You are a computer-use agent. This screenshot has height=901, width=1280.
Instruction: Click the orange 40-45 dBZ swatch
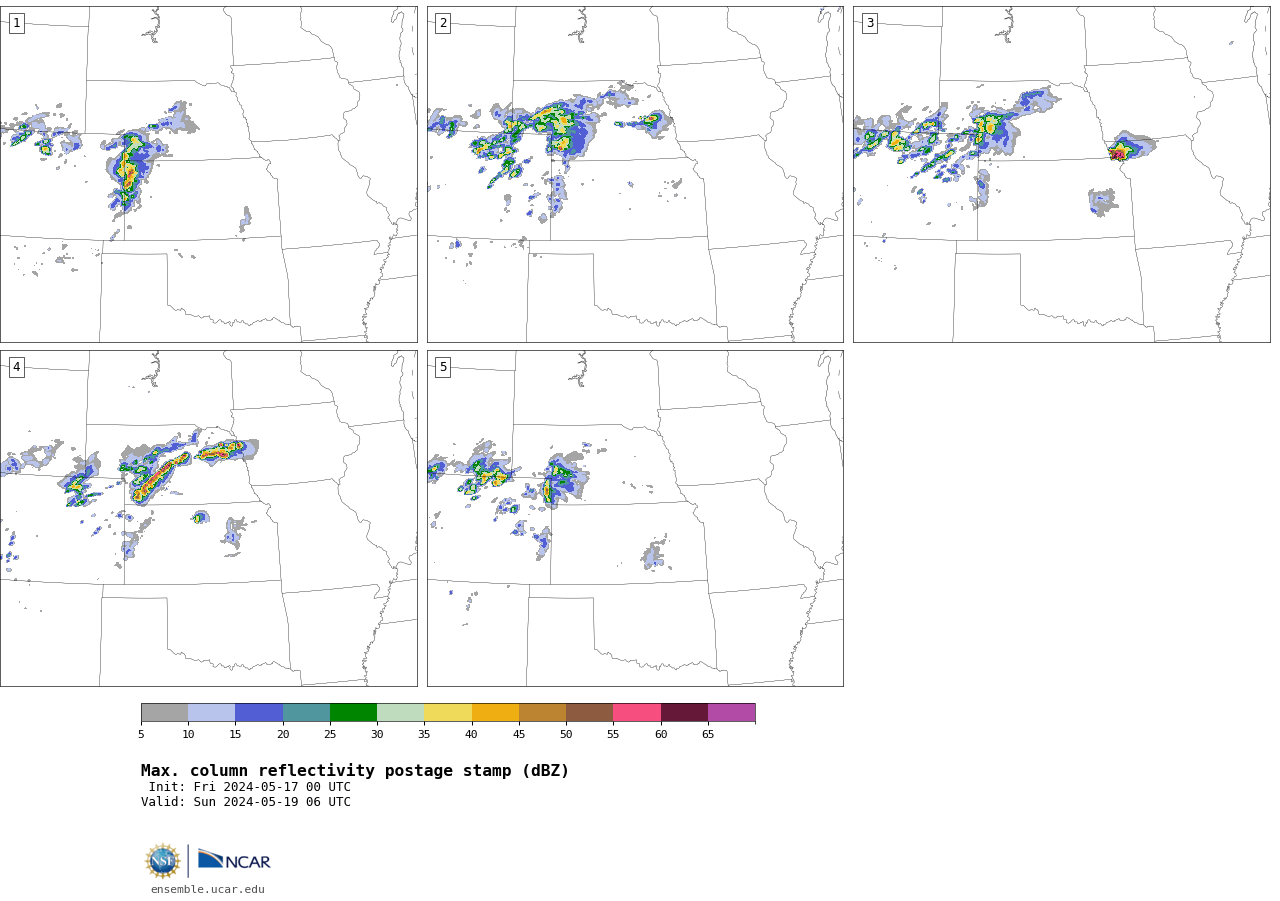coord(495,712)
